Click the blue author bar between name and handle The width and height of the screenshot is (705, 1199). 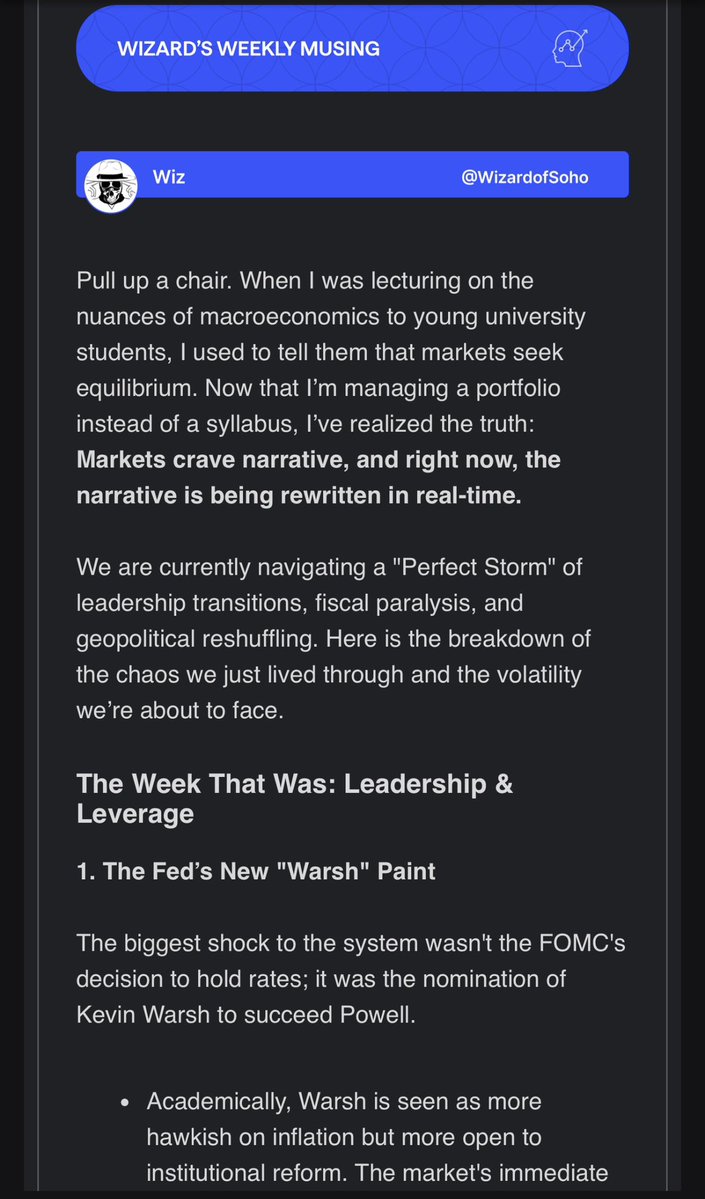coord(320,177)
